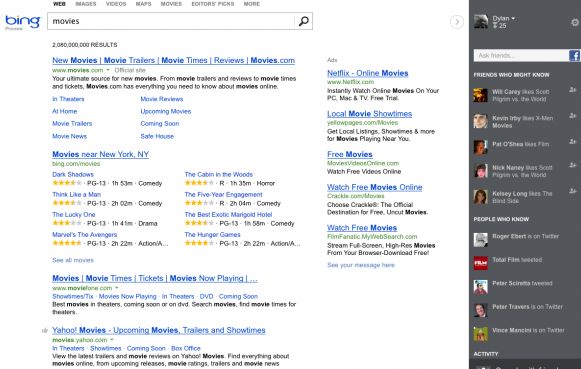Open Dylan's profile picture
Image resolution: width=581 pixels, height=369 pixels.
click(x=481, y=21)
